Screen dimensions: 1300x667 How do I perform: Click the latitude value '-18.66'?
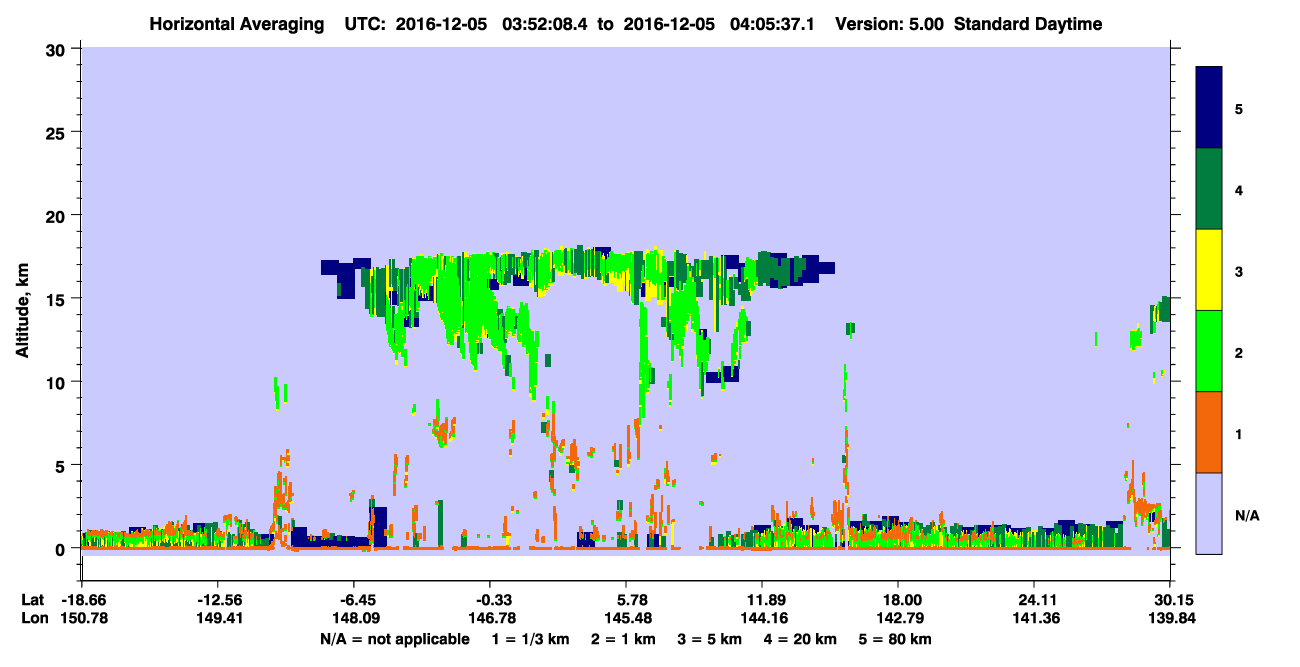click(81, 600)
